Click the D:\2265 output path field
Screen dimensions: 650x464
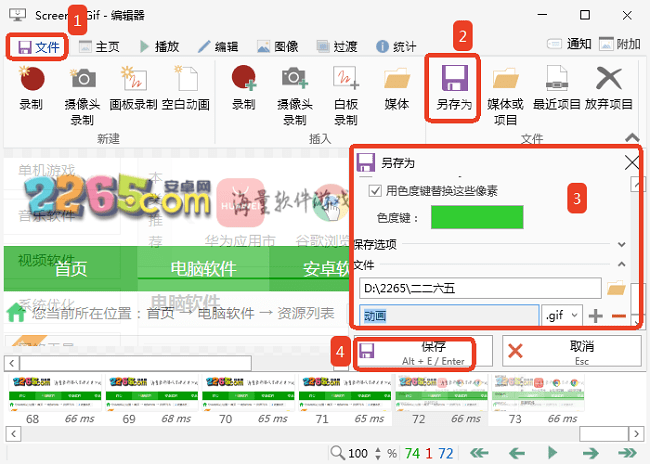click(480, 288)
